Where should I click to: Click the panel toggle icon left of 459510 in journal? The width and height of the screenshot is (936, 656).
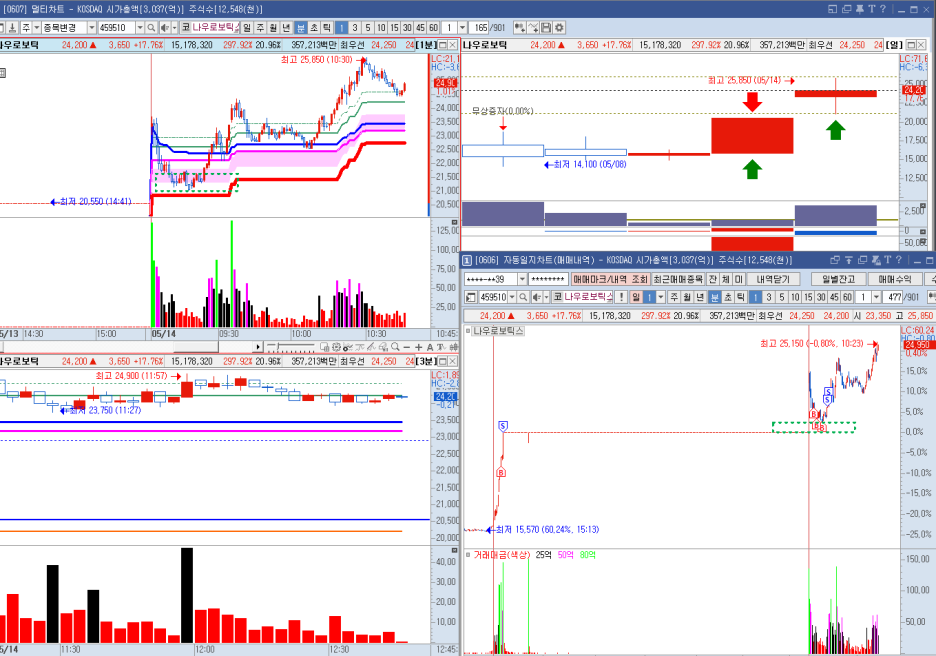[x=470, y=297]
